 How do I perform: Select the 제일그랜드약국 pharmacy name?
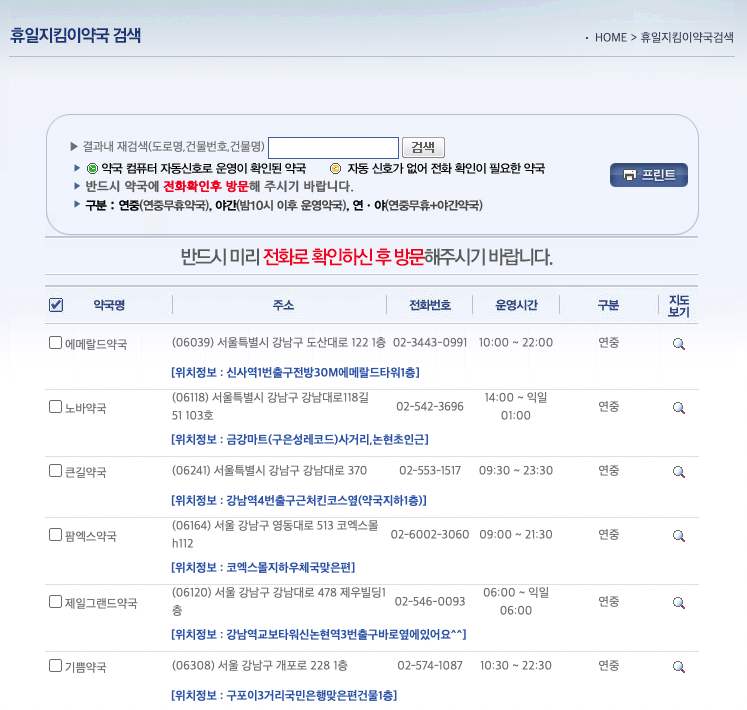coord(101,603)
